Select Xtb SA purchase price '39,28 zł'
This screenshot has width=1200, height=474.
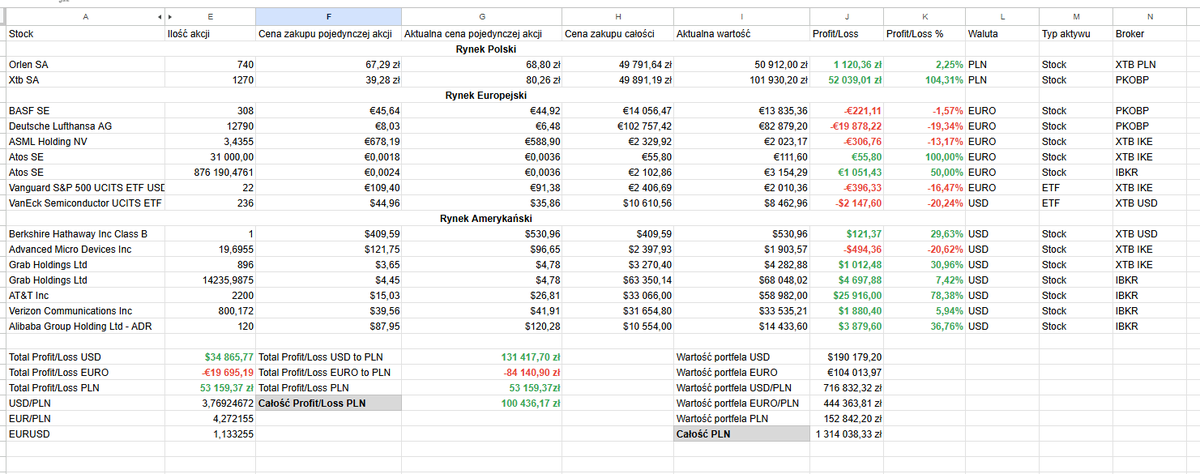tap(329, 78)
